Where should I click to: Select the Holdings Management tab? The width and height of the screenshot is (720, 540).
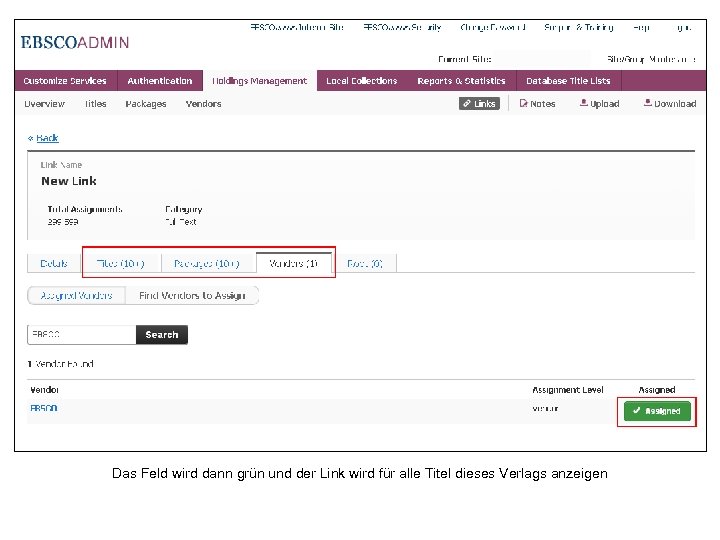(259, 81)
